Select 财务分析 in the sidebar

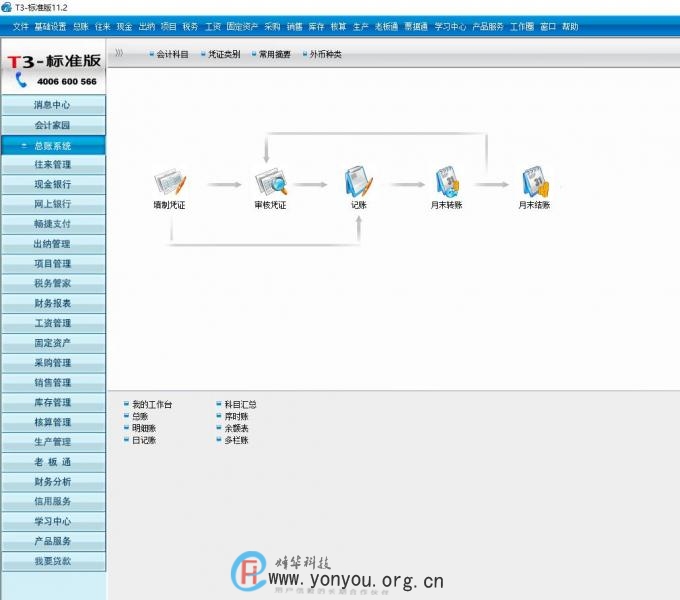pos(53,482)
